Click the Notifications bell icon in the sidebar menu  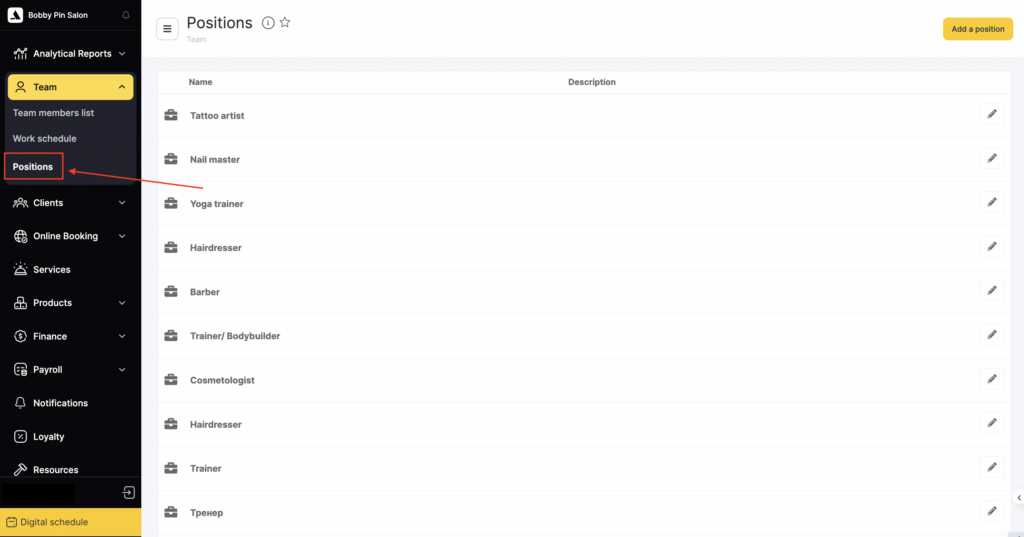(20, 402)
